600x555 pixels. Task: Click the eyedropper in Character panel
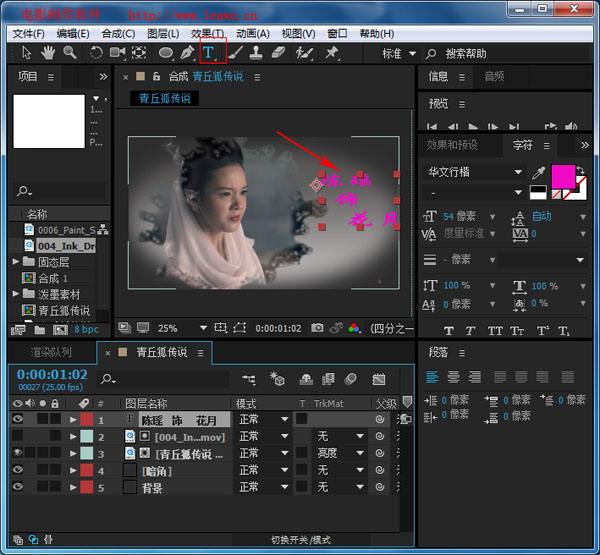pos(538,173)
